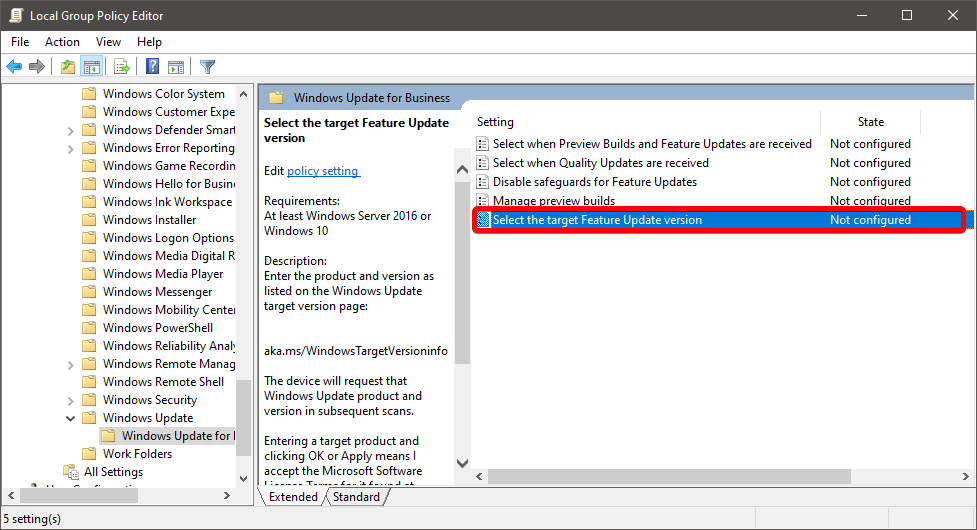
Task: Switch to the Standard tab
Action: click(356, 497)
